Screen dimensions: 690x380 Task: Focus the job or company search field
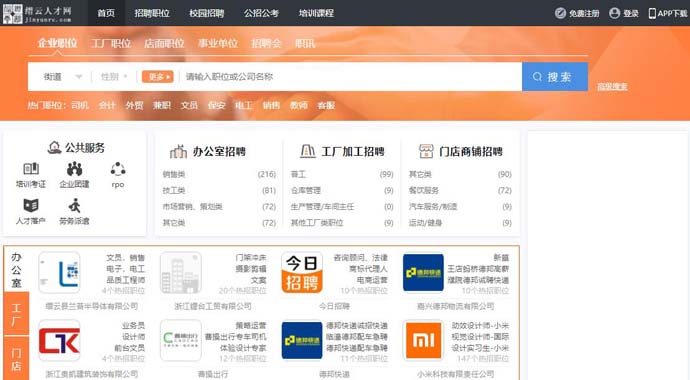tap(351, 77)
